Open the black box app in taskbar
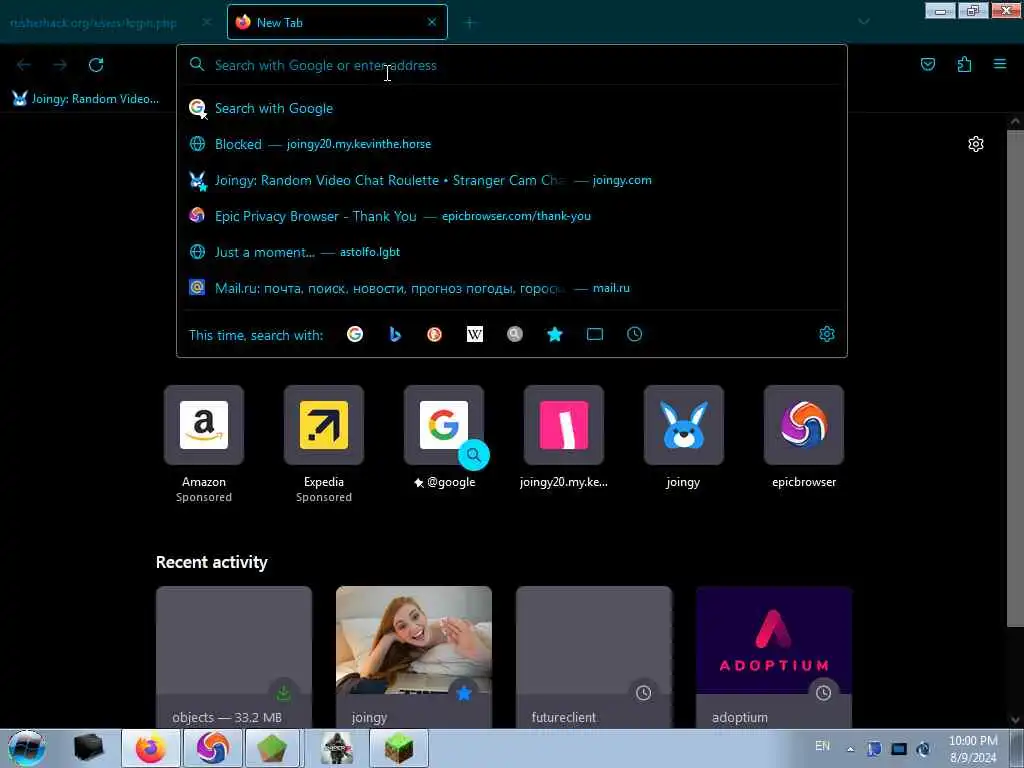This screenshot has height=768, width=1024. coord(89,748)
